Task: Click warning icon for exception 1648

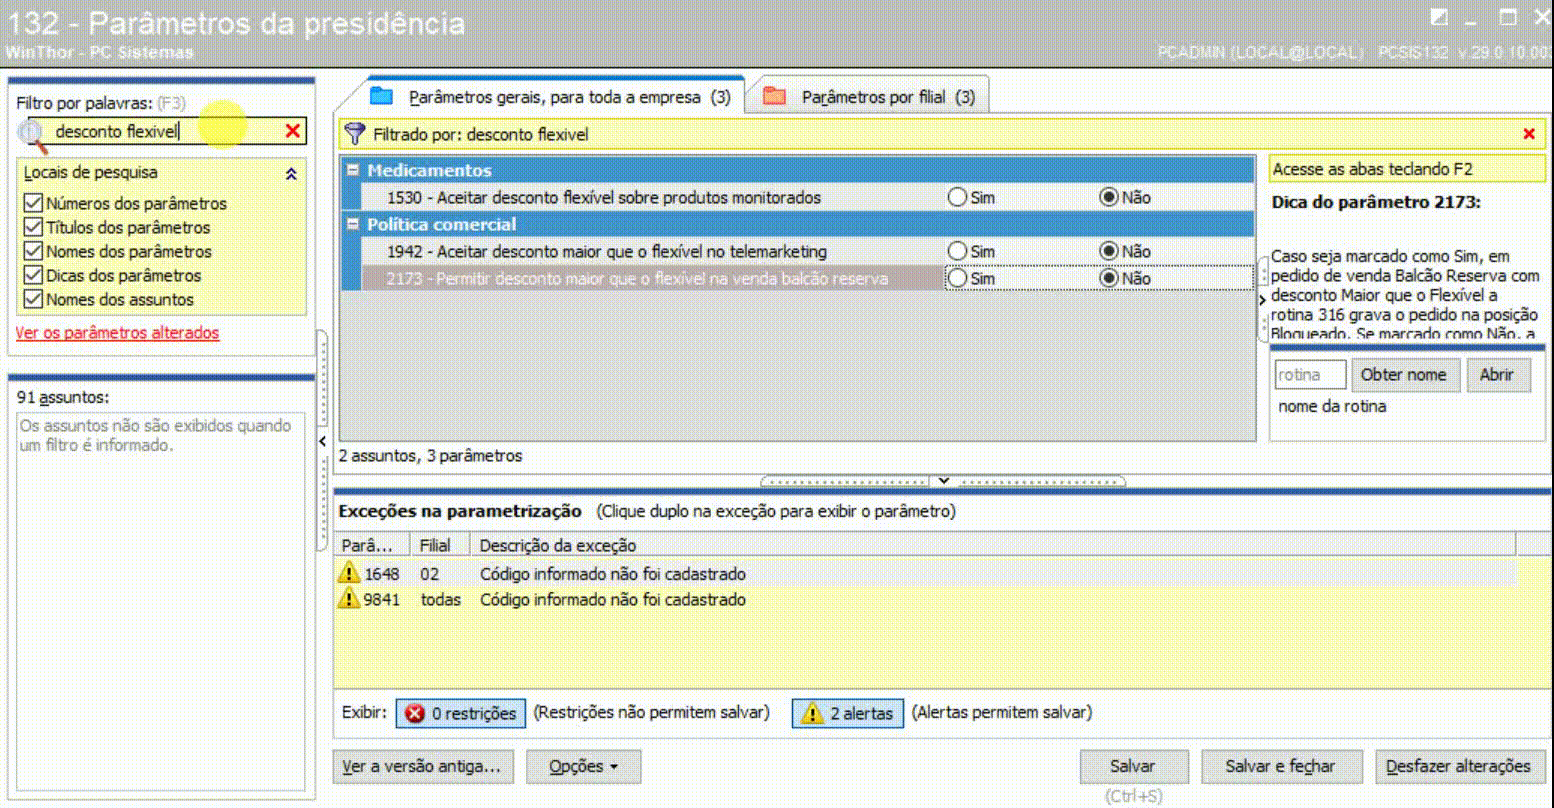Action: (348, 573)
